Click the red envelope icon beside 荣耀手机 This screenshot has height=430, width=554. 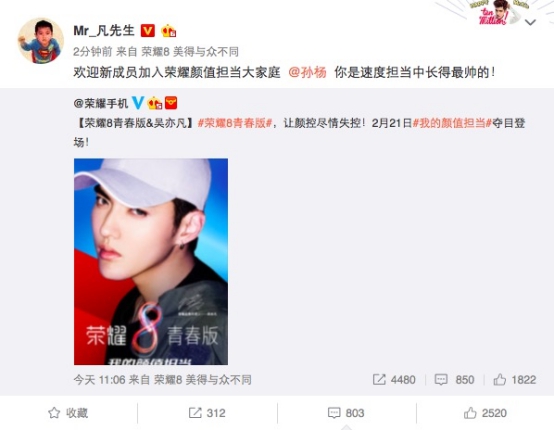point(171,103)
